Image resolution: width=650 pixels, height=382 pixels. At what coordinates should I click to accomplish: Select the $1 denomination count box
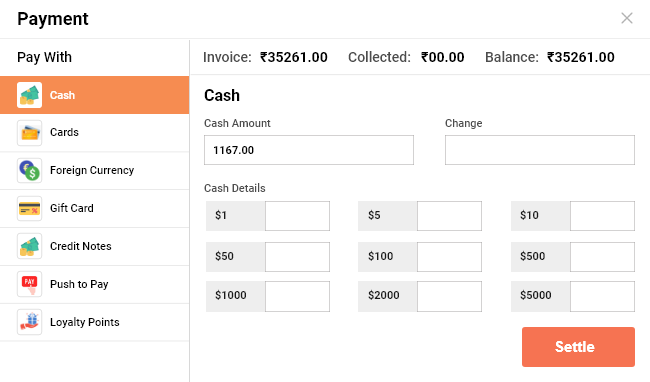297,216
